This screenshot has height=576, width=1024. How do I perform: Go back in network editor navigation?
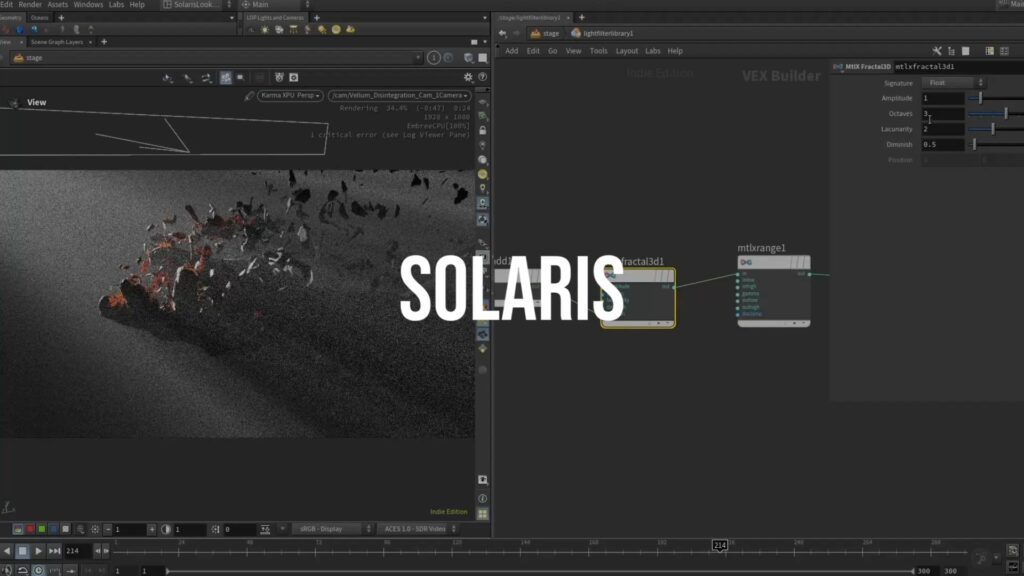502,33
